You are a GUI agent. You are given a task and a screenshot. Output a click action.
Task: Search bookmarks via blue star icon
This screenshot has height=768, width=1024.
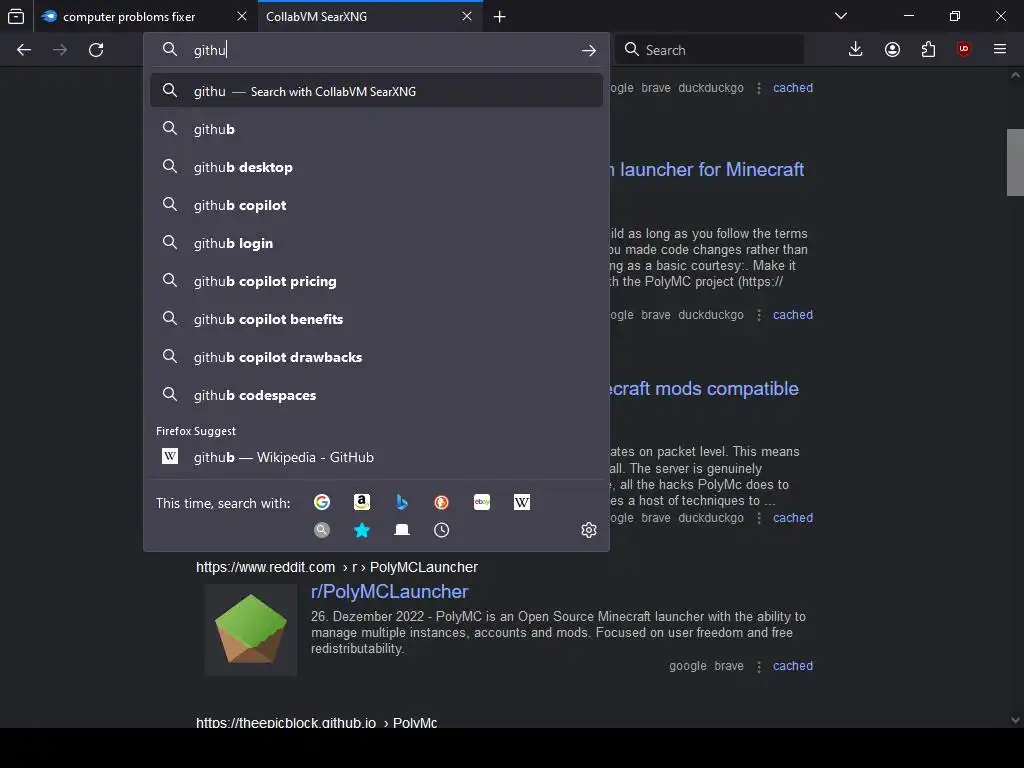click(362, 530)
